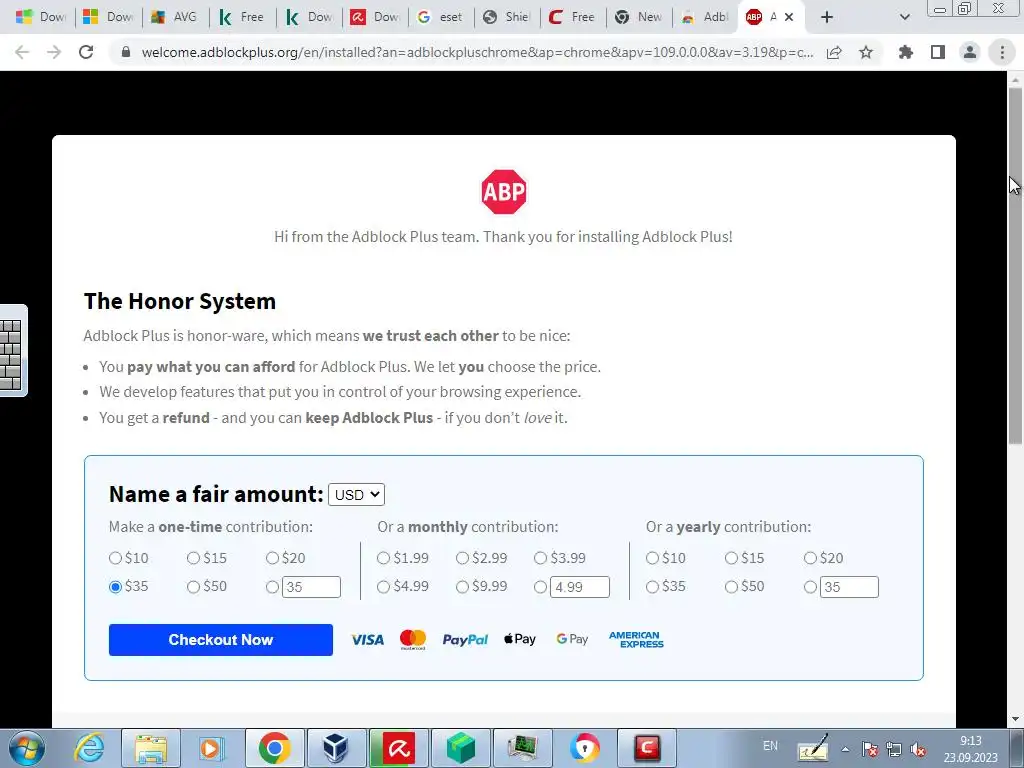Screen dimensions: 1024x768
Task: Select monthly $9.99 contribution
Action: click(x=462, y=586)
